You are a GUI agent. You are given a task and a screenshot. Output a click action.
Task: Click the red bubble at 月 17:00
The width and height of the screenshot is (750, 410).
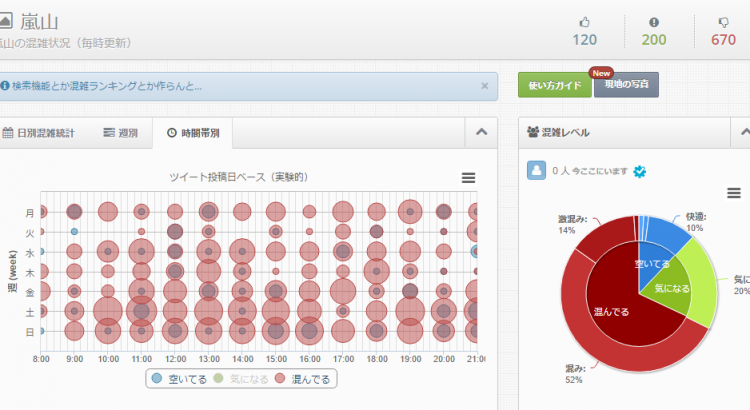pyautogui.click(x=343, y=211)
